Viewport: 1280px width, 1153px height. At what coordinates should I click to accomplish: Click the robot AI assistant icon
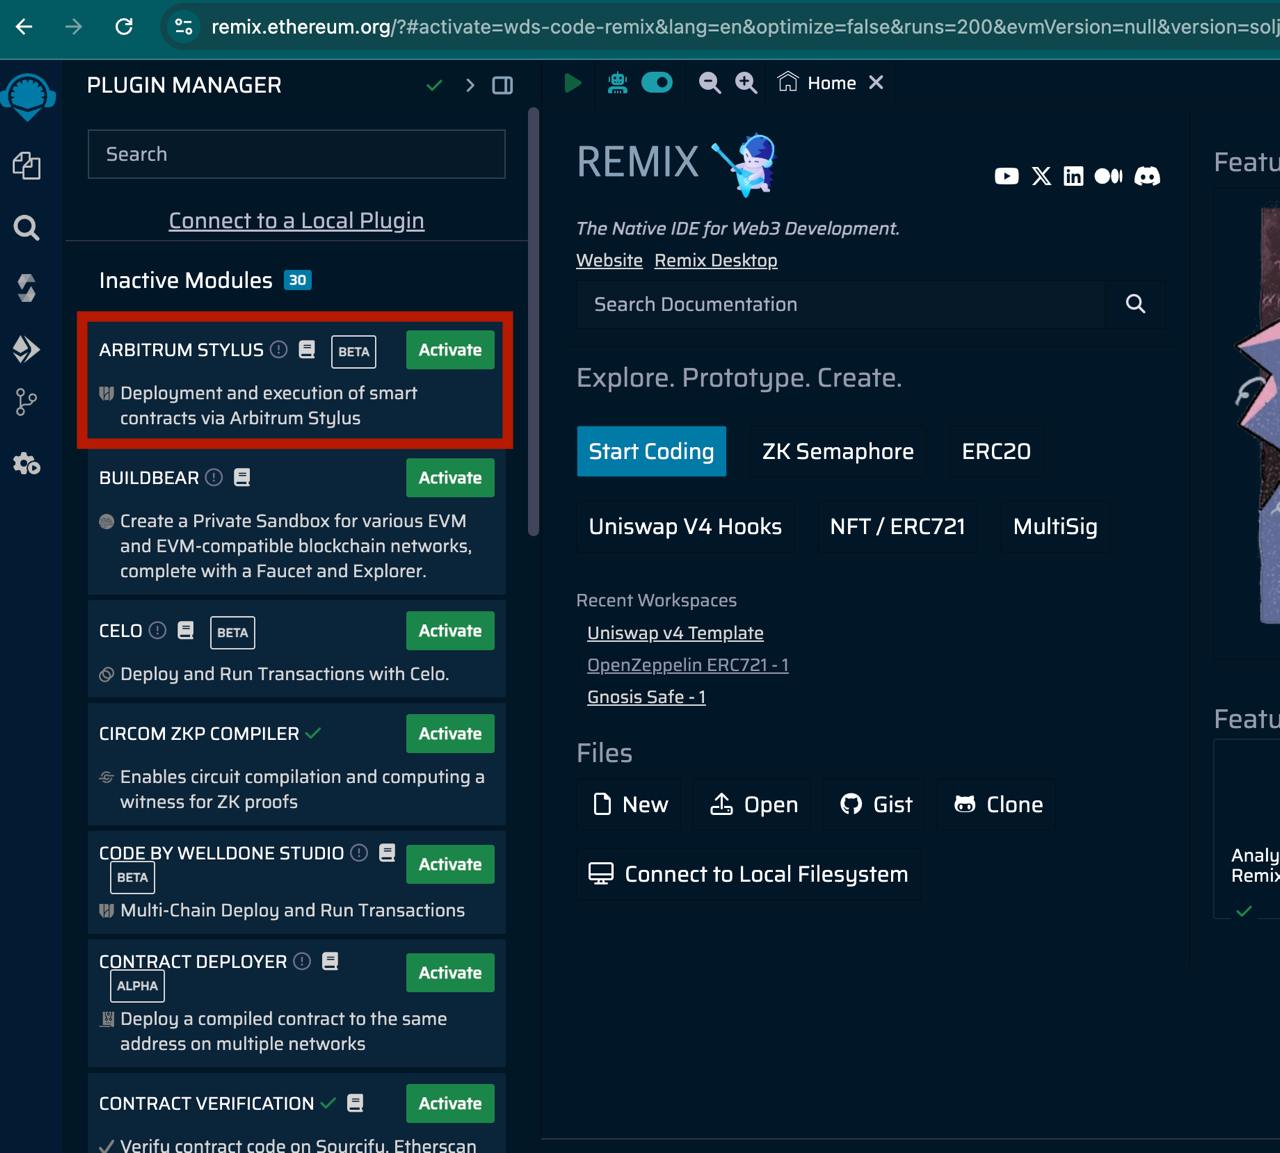click(x=618, y=83)
